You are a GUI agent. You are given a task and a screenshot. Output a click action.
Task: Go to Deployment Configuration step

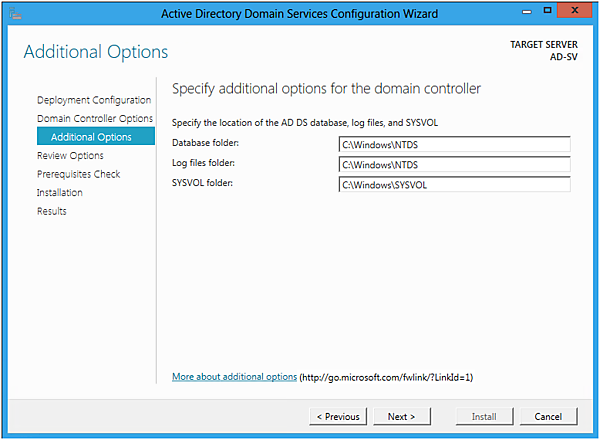point(94,100)
